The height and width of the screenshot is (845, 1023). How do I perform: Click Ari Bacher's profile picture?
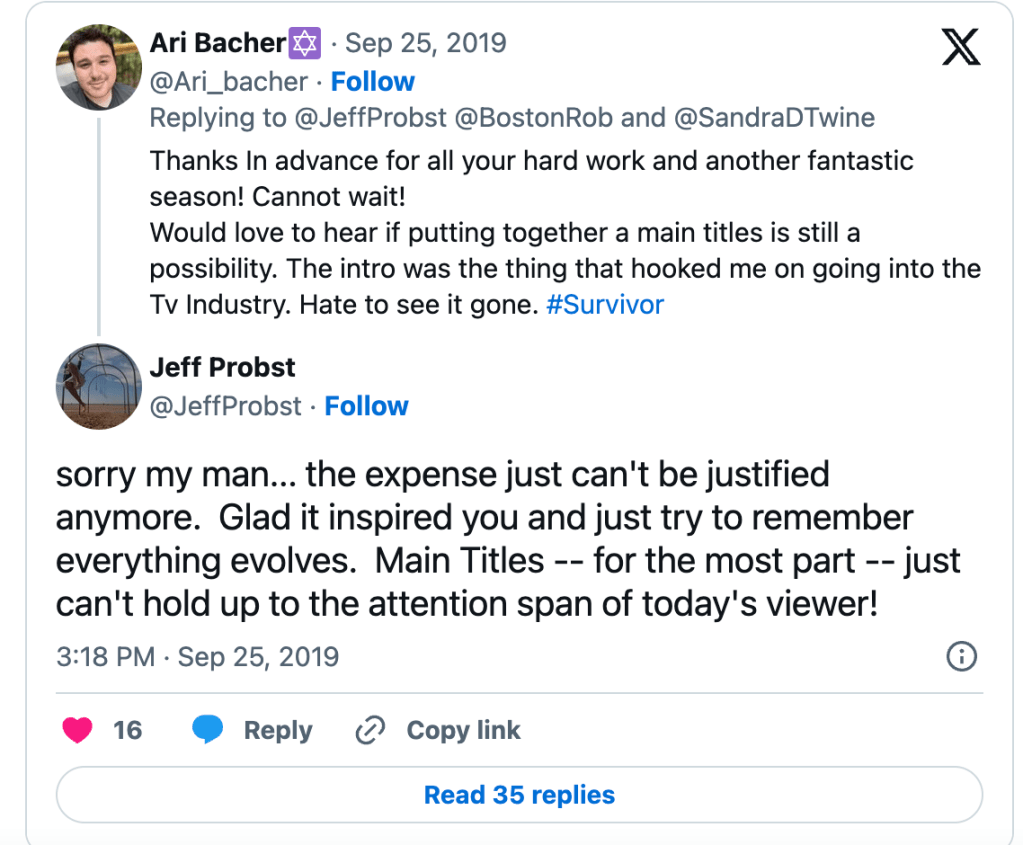tap(98, 66)
